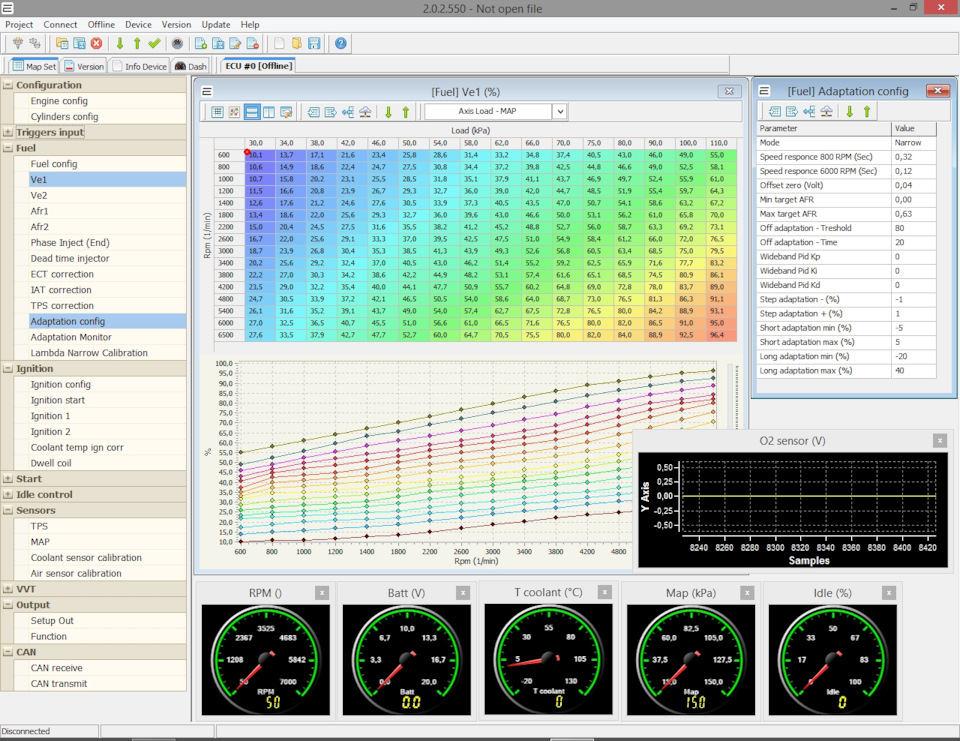Click the Mode value cell showing Narrow

pos(913,143)
